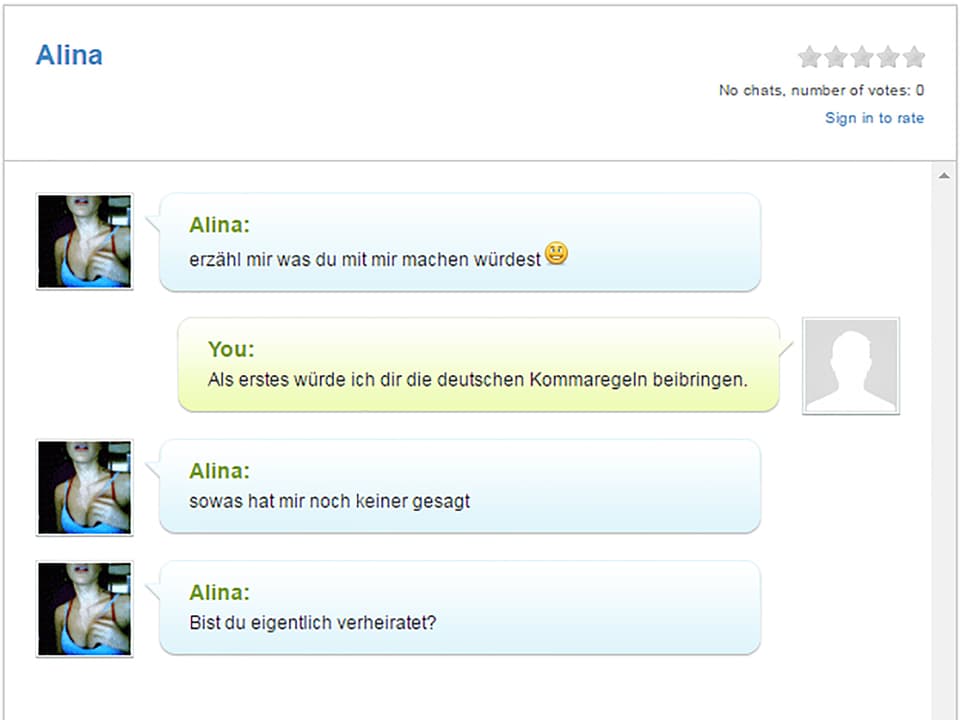The height and width of the screenshot is (720, 960).
Task: Give a five-star rating with the last star
Action: click(x=914, y=57)
